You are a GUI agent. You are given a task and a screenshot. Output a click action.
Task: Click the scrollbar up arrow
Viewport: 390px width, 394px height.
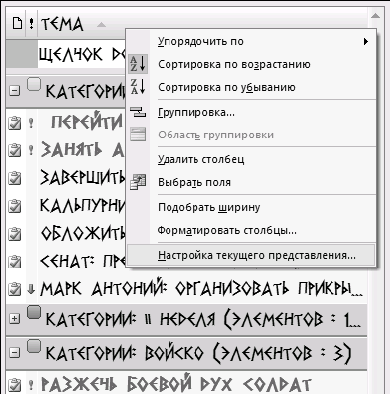coord(376,16)
